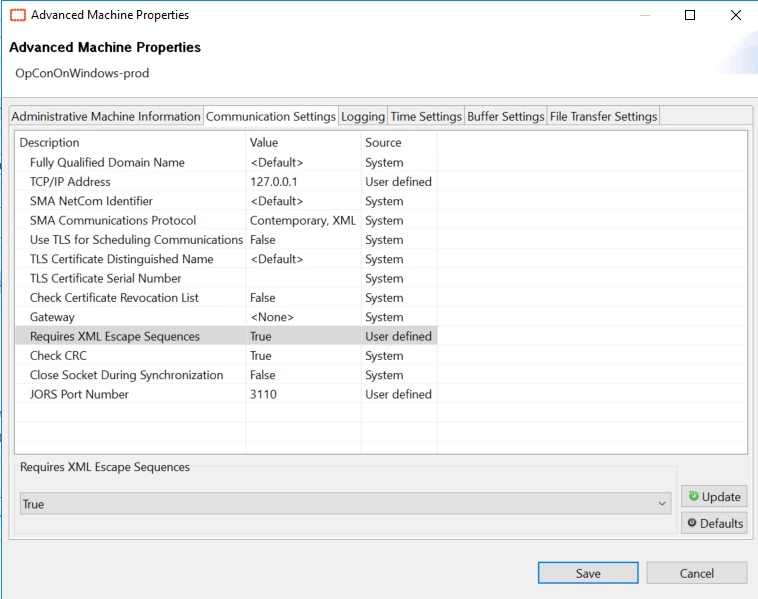758x599 pixels.
Task: Click the <None> gateway value
Action: click(303, 317)
